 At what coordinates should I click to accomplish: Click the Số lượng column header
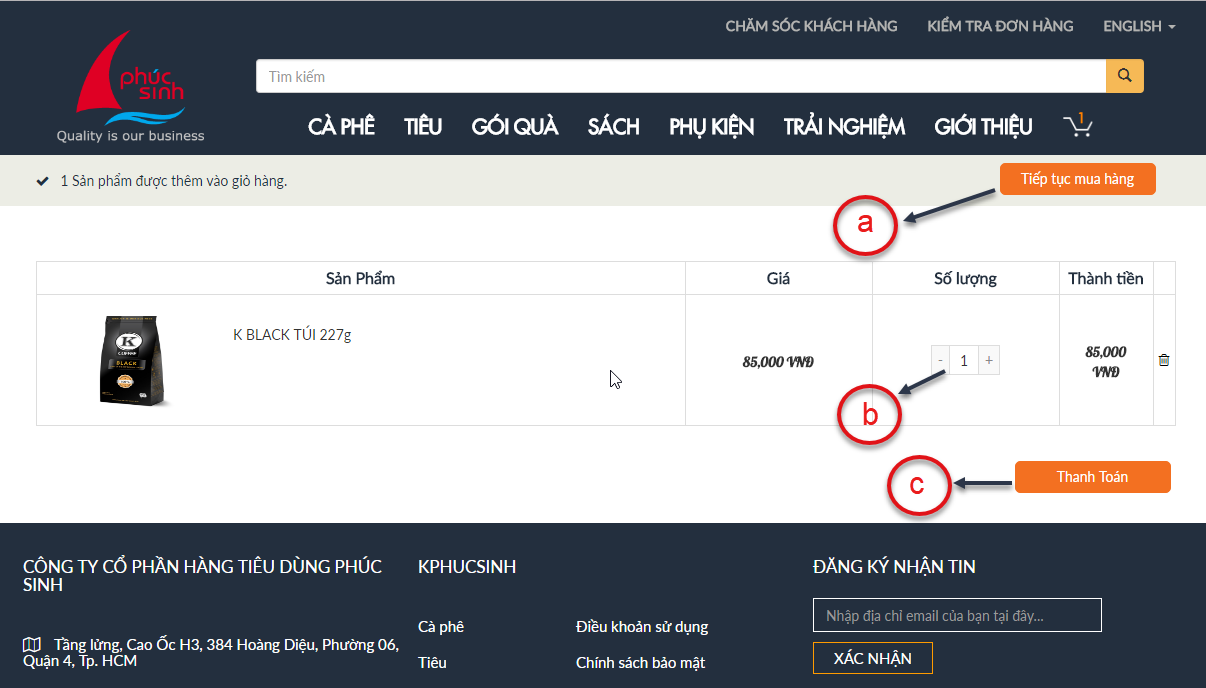(x=965, y=278)
